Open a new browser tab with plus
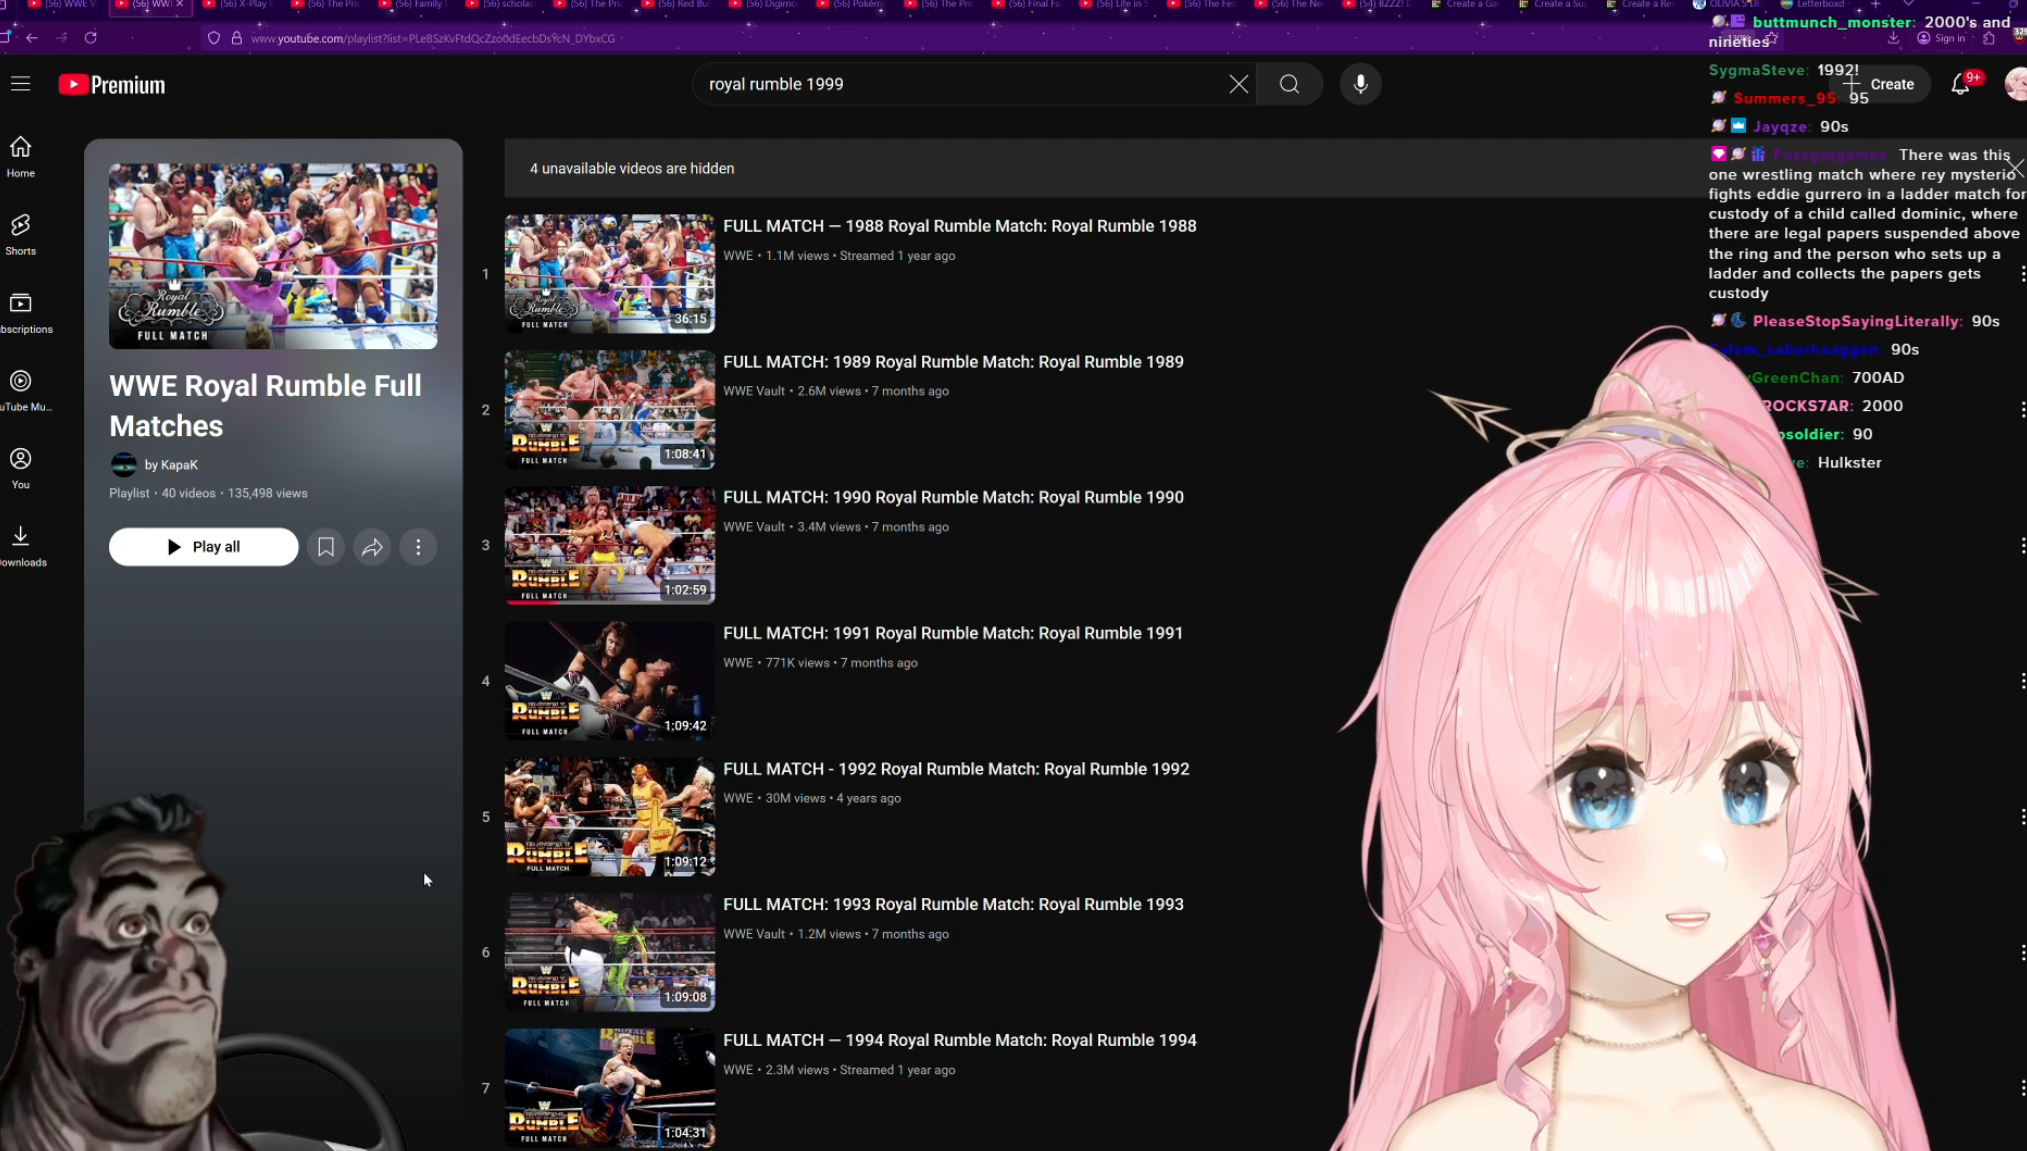 point(1875,4)
